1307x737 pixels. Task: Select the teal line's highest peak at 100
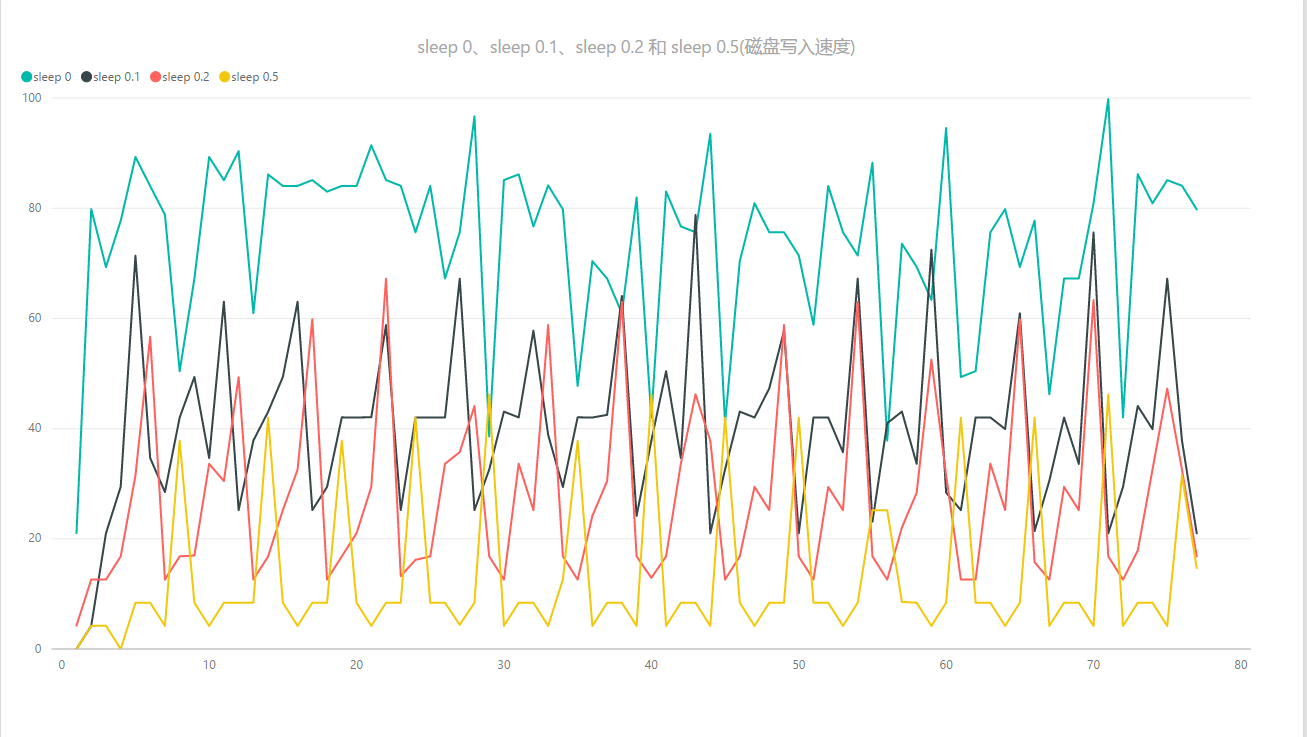[1108, 99]
